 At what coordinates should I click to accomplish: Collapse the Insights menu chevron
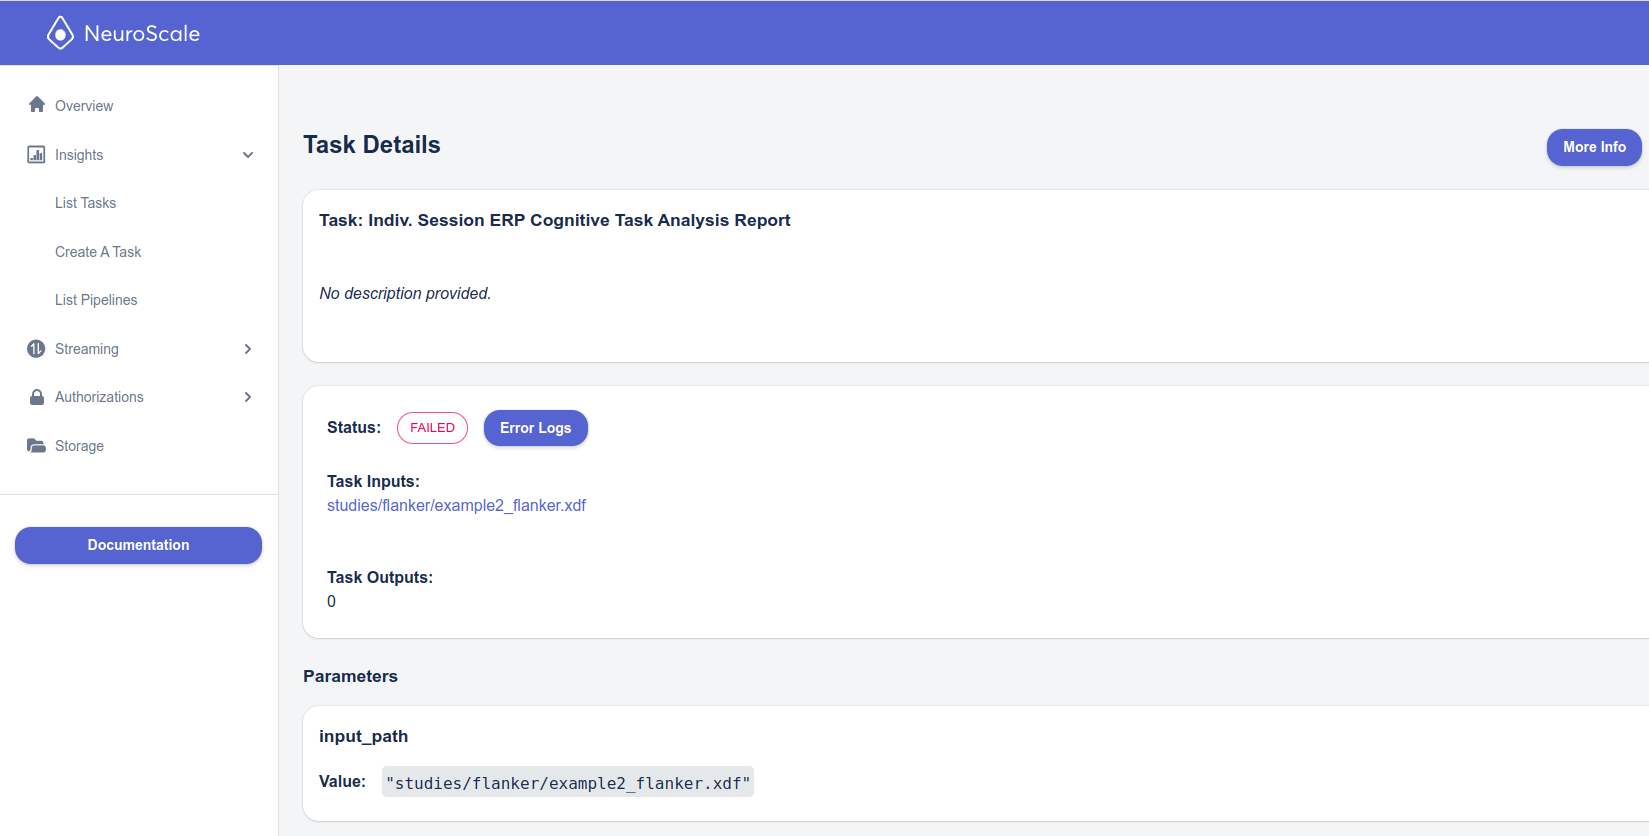248,155
